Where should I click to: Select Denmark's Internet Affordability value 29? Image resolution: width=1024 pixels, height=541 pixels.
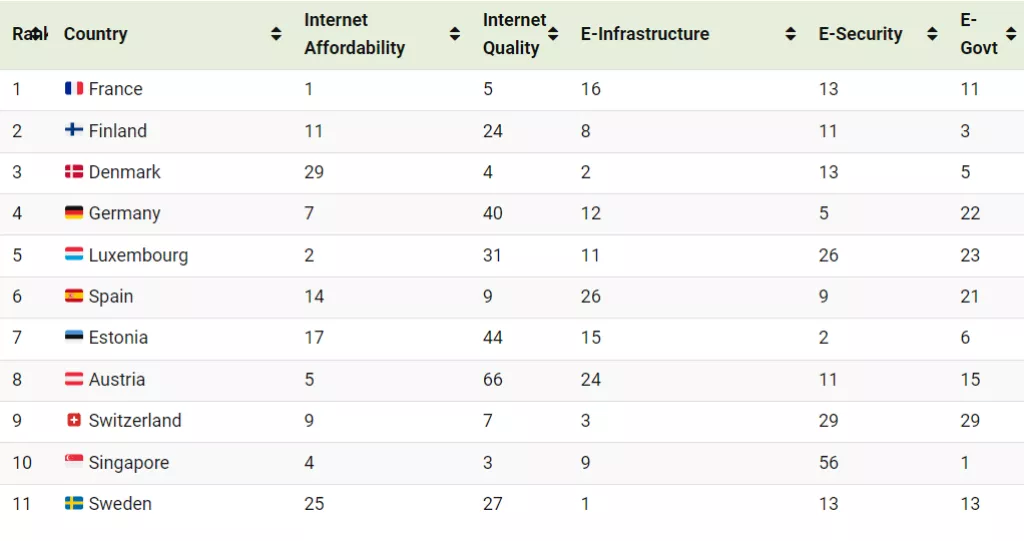coord(314,172)
